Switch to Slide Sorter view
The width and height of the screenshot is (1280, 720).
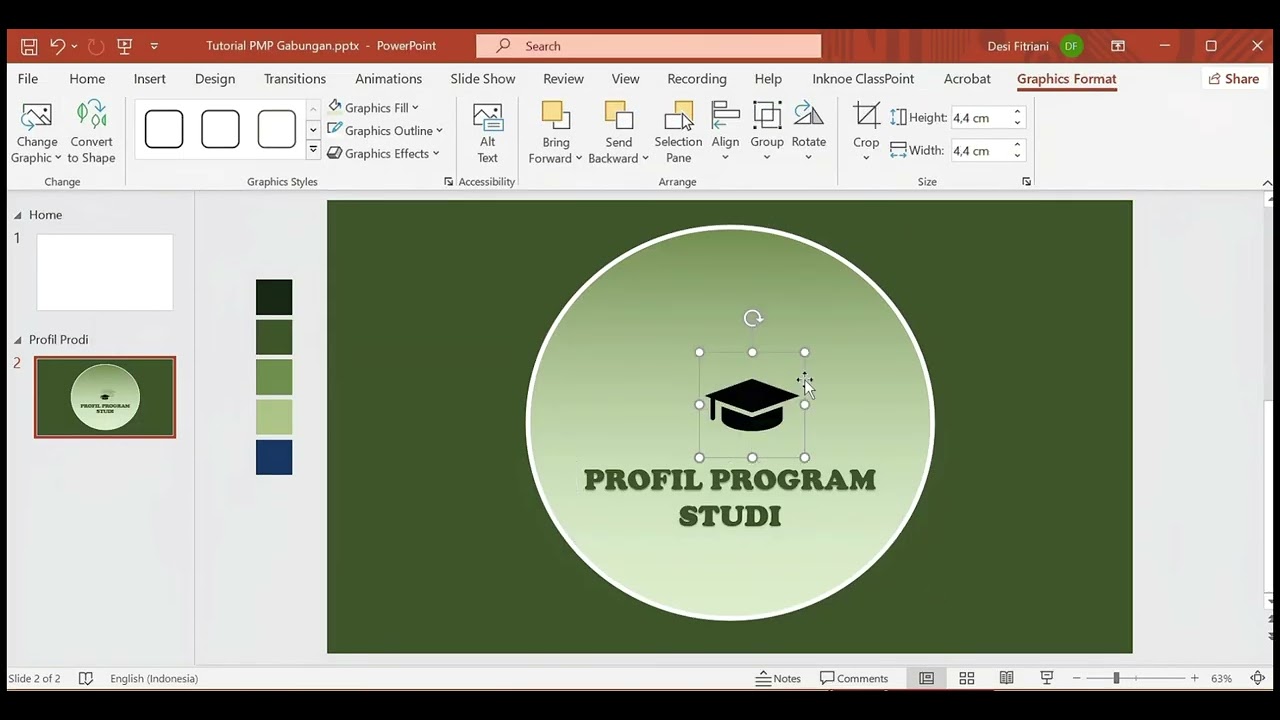point(967,678)
